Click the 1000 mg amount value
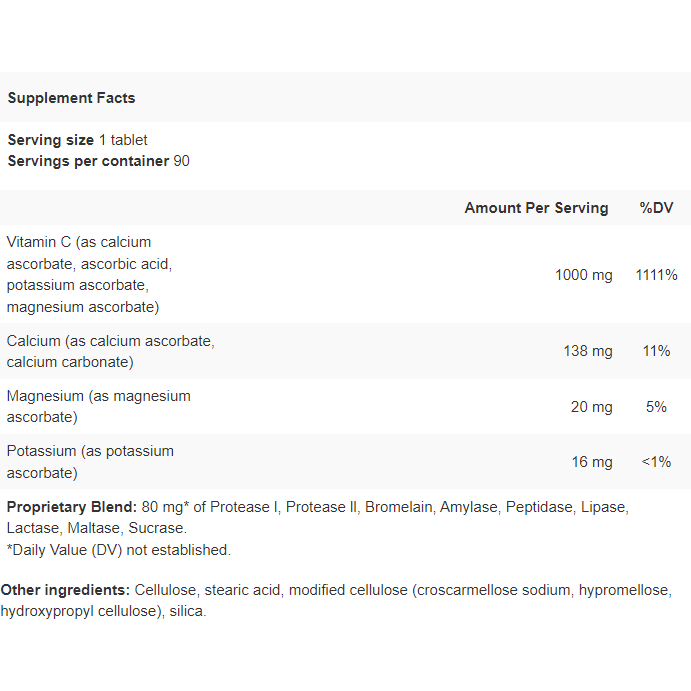 (583, 275)
